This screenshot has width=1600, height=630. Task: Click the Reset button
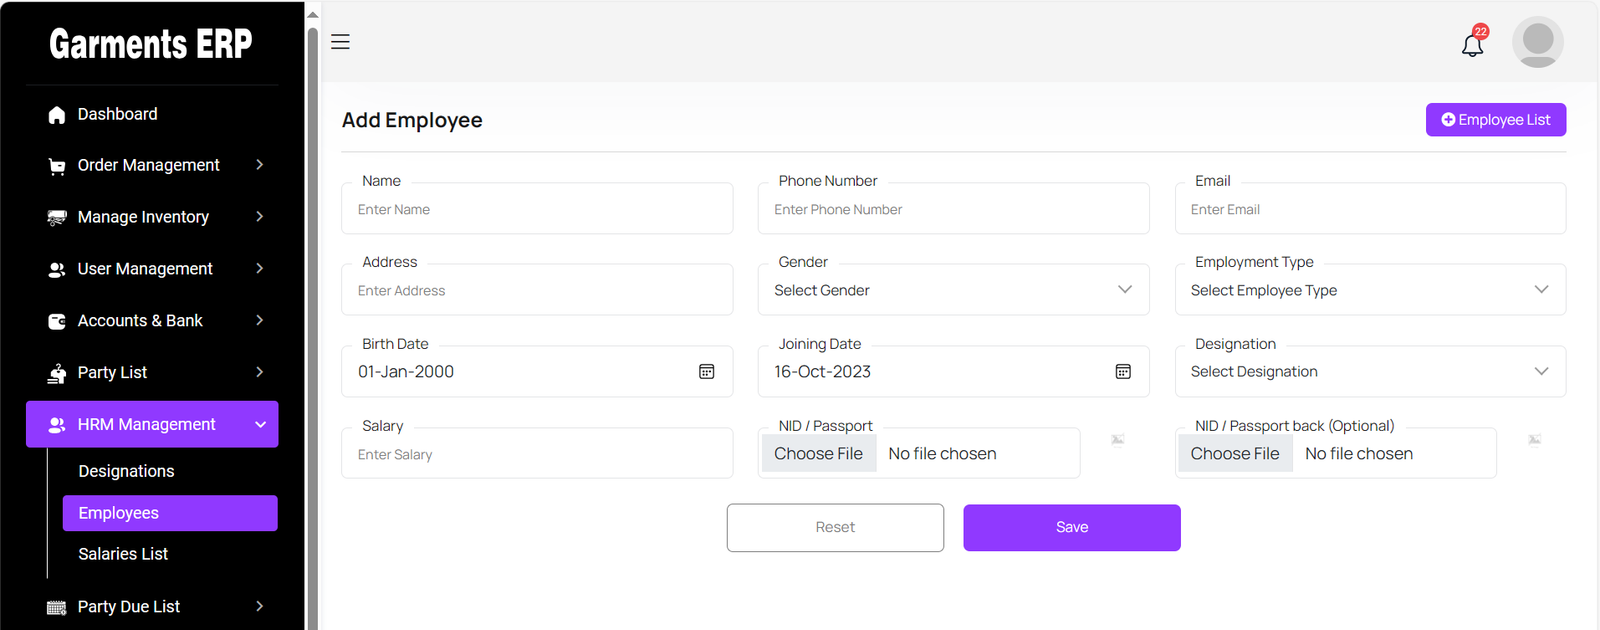pos(835,528)
